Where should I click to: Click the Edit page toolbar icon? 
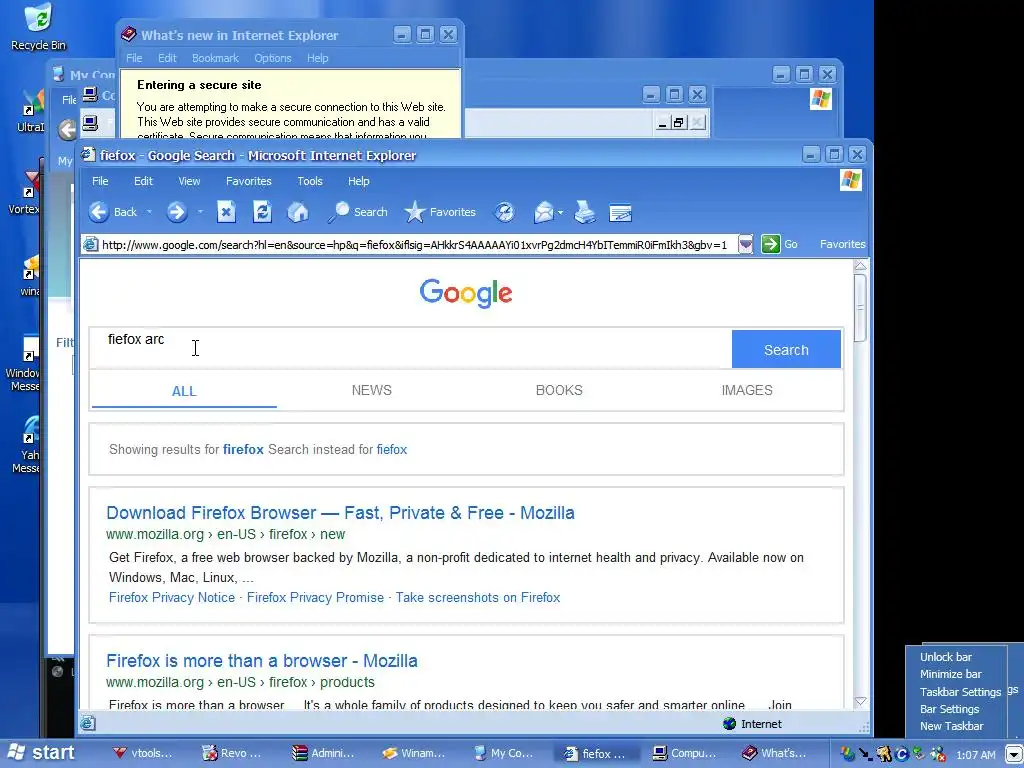620,213
